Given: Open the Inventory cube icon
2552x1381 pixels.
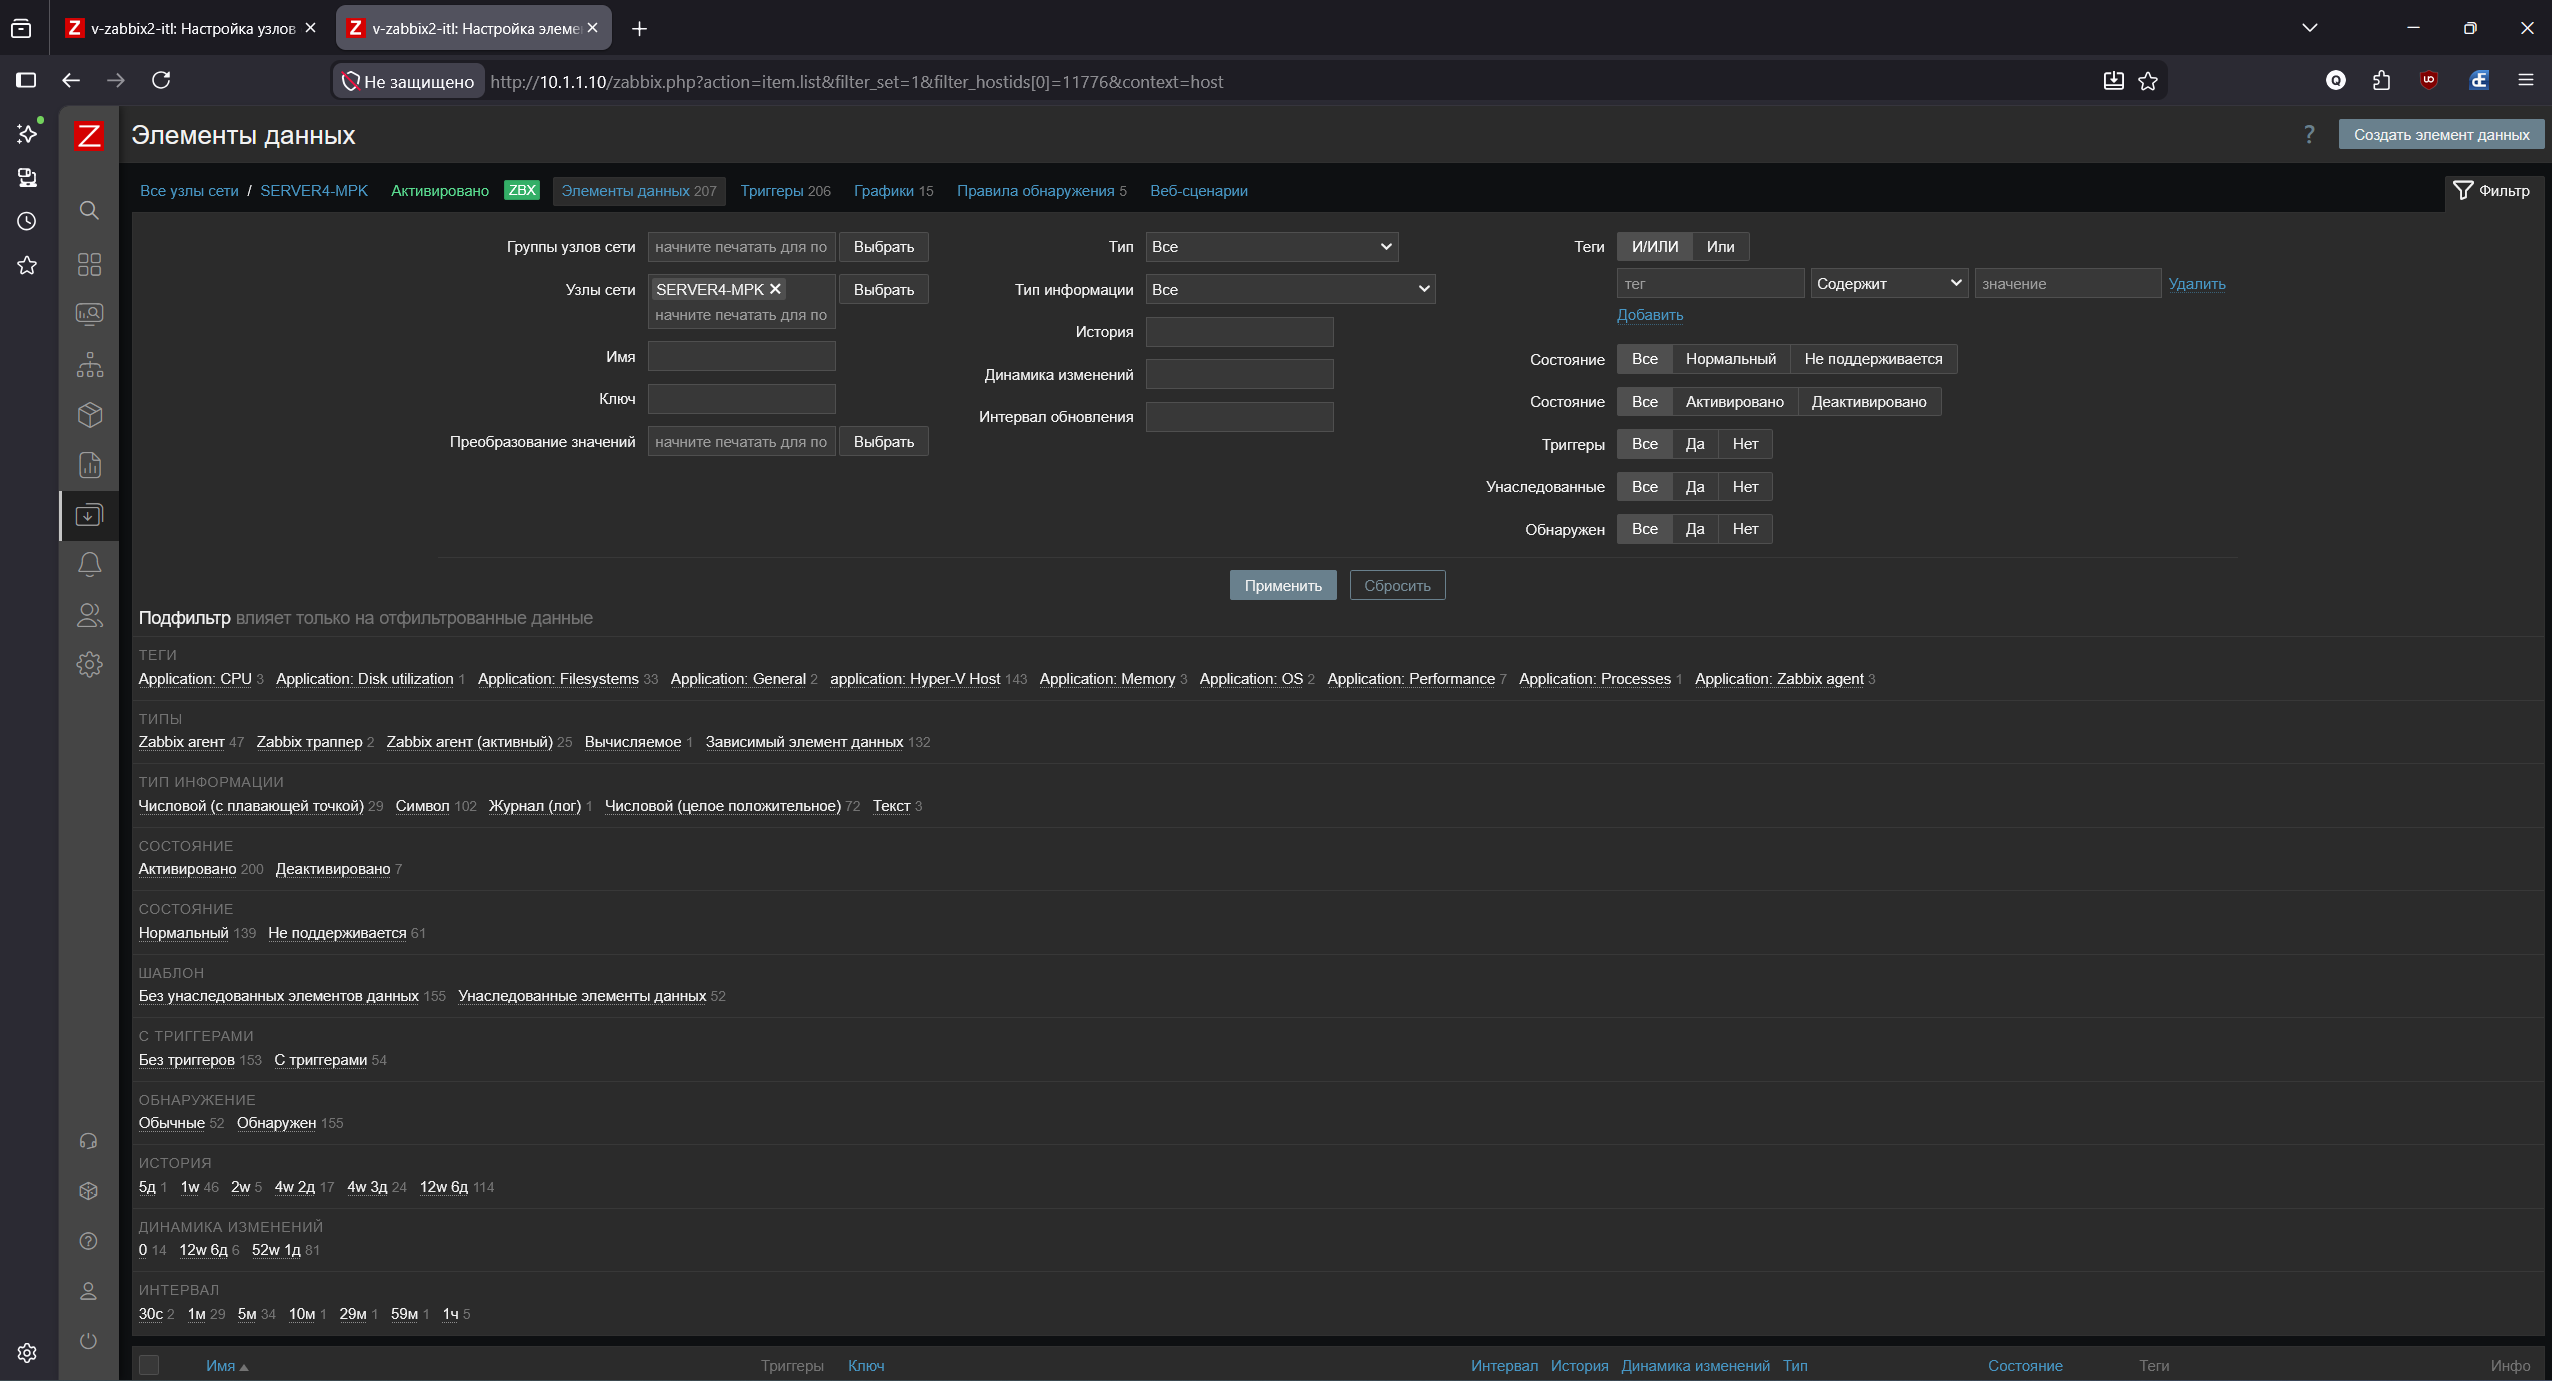Looking at the screenshot, I should [x=89, y=414].
